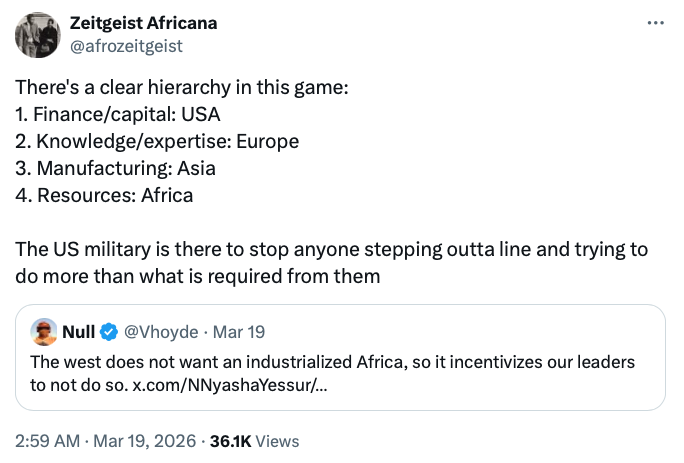This screenshot has width=684, height=463.
Task: Open the Zeitgeist Africana display name
Action: [143, 23]
